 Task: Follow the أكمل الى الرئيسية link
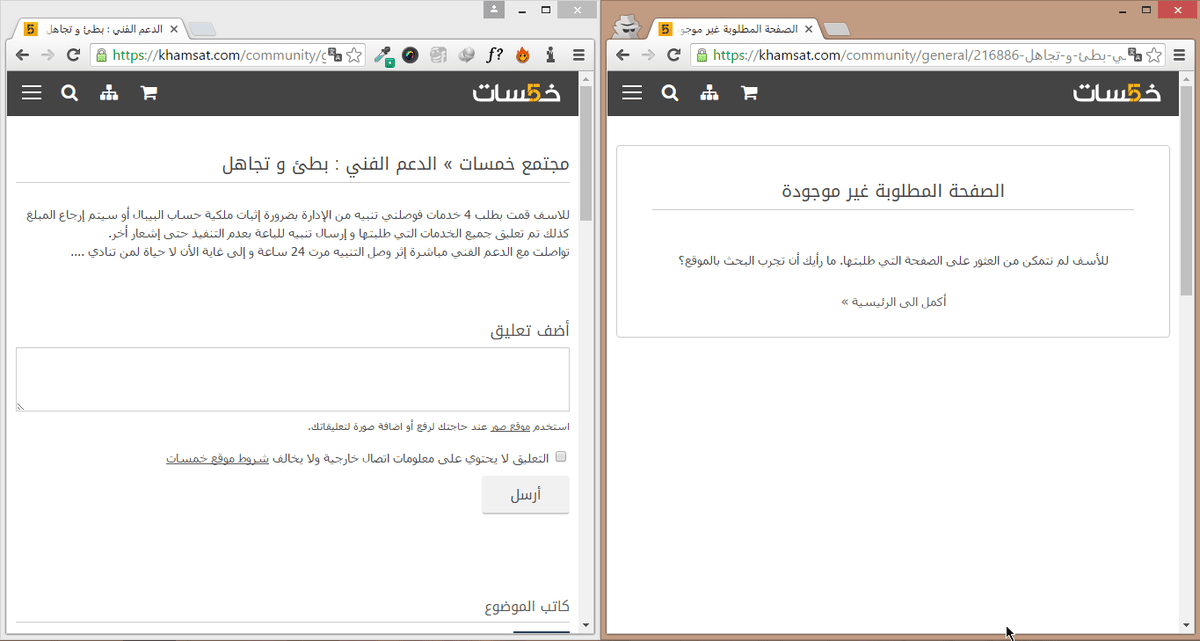[x=894, y=301]
